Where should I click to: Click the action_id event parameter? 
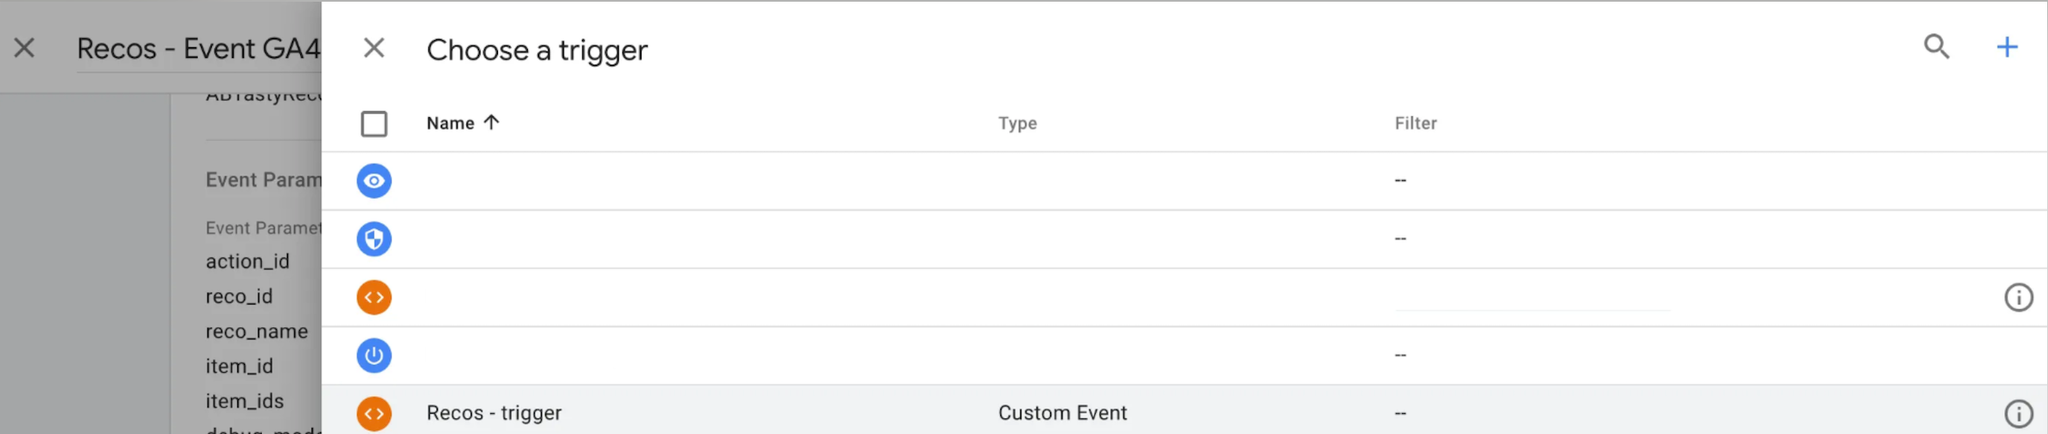tap(247, 261)
